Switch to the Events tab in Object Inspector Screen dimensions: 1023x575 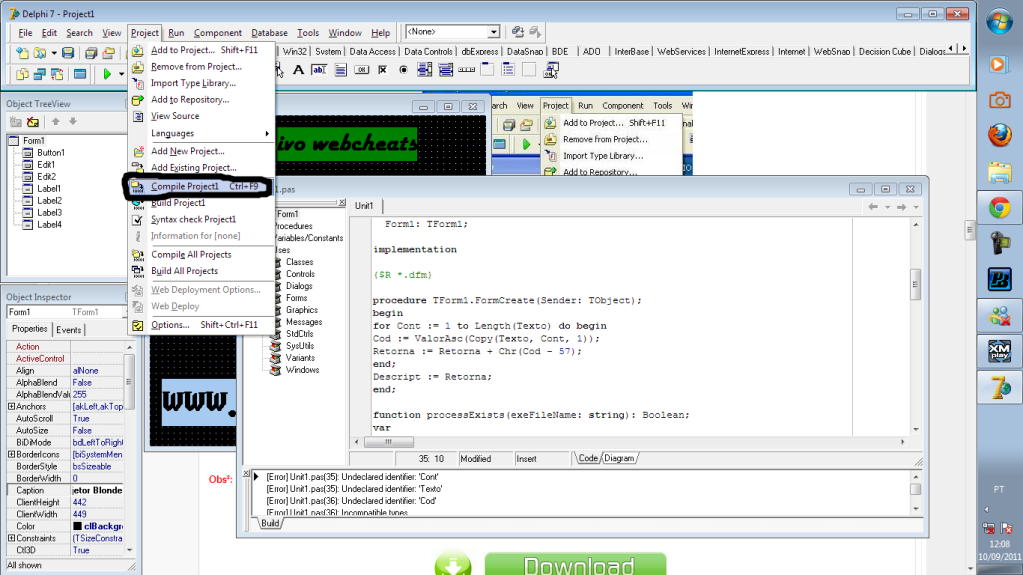coord(69,330)
